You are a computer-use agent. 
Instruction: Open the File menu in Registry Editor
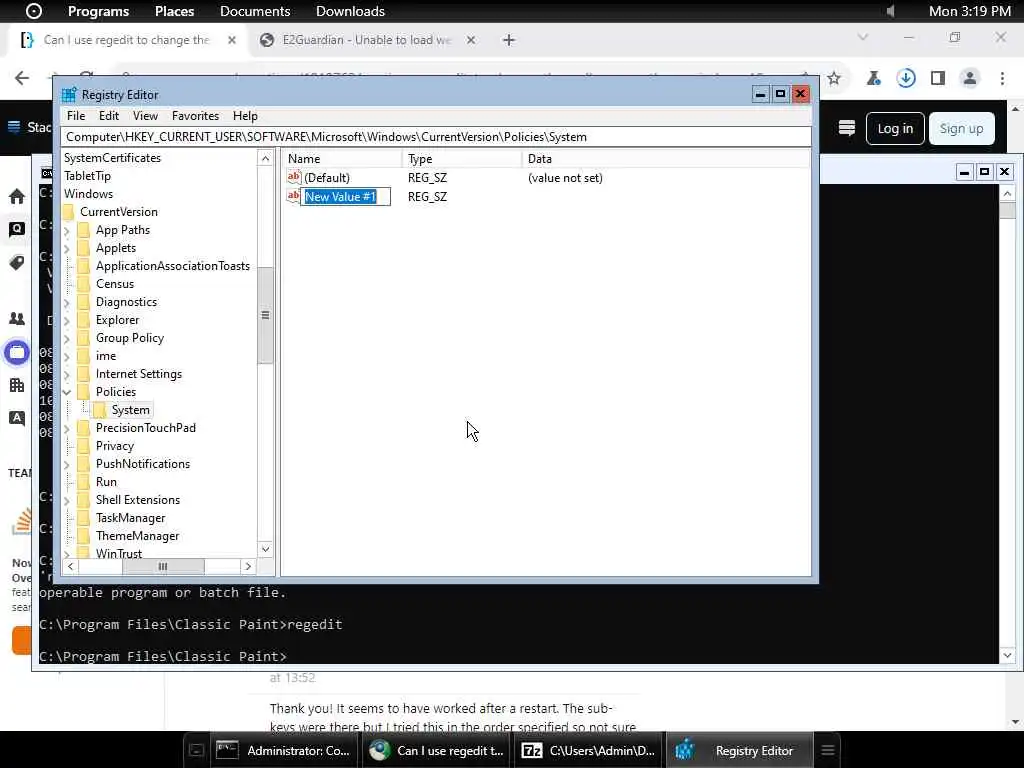pyautogui.click(x=76, y=116)
